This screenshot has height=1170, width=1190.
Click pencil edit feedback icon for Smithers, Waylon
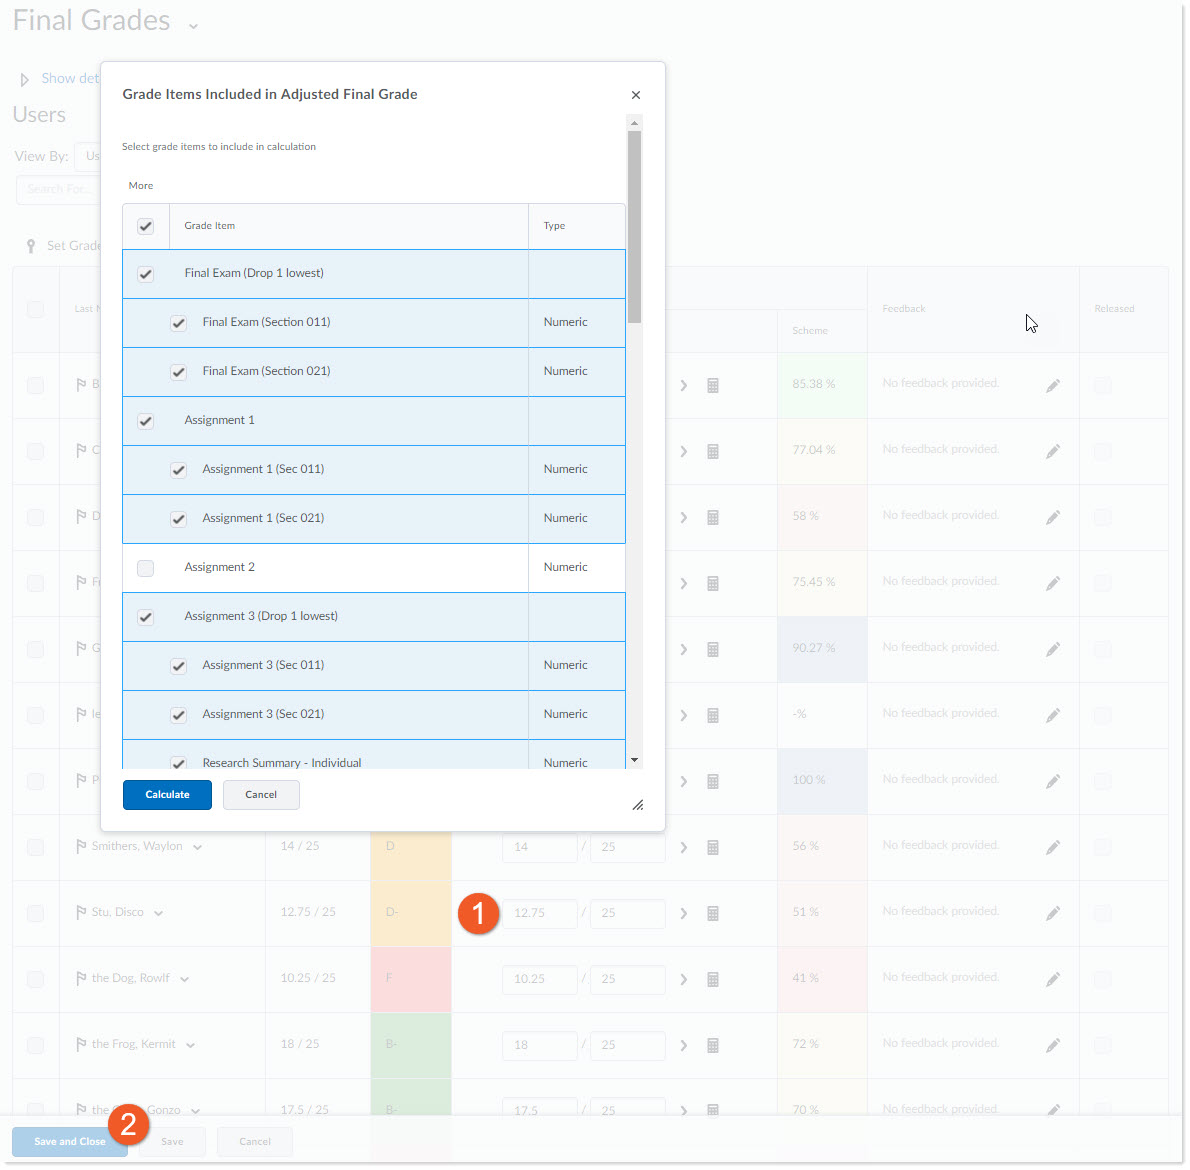(x=1053, y=847)
